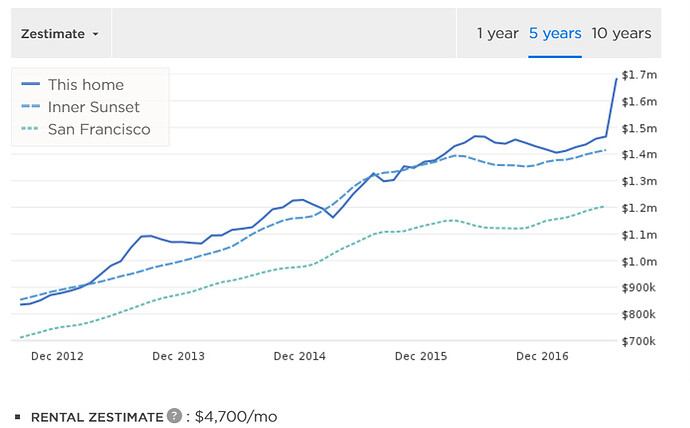Click the bullet before RENTAL ZESTIMATE

18,417
